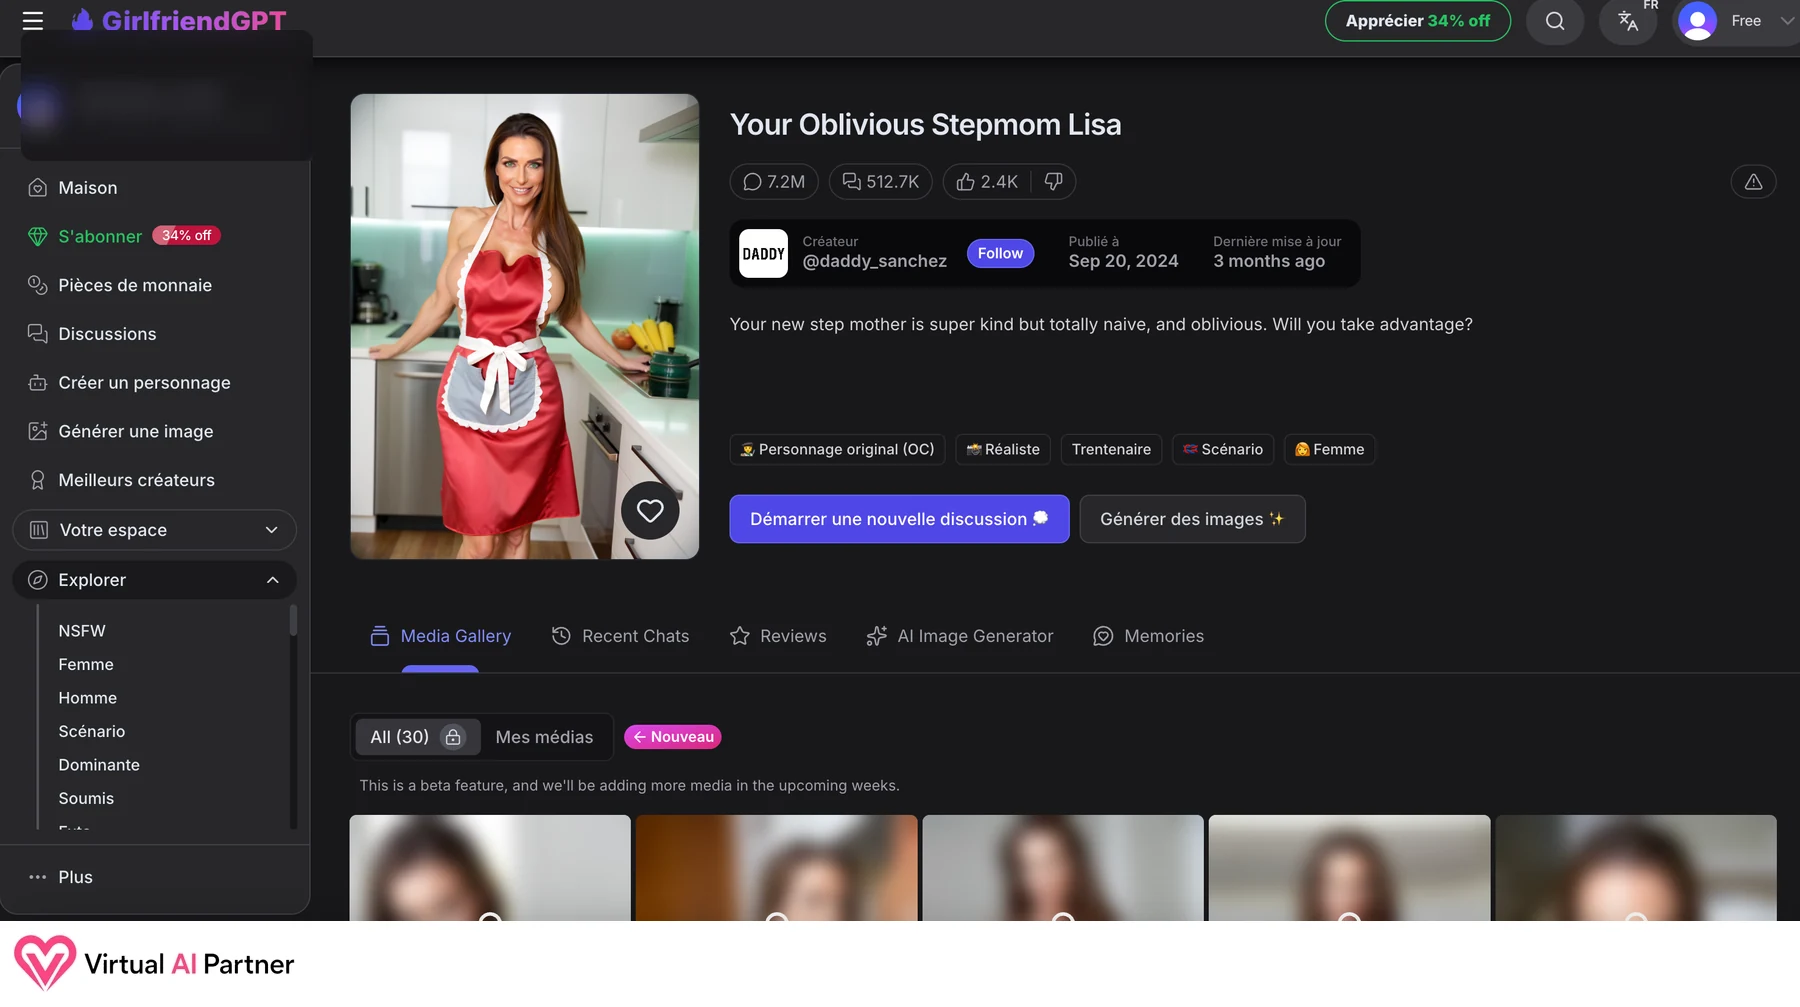The width and height of the screenshot is (1800, 1007).
Task: Click Démarrer une nouvelle discussion button
Action: pyautogui.click(x=899, y=519)
